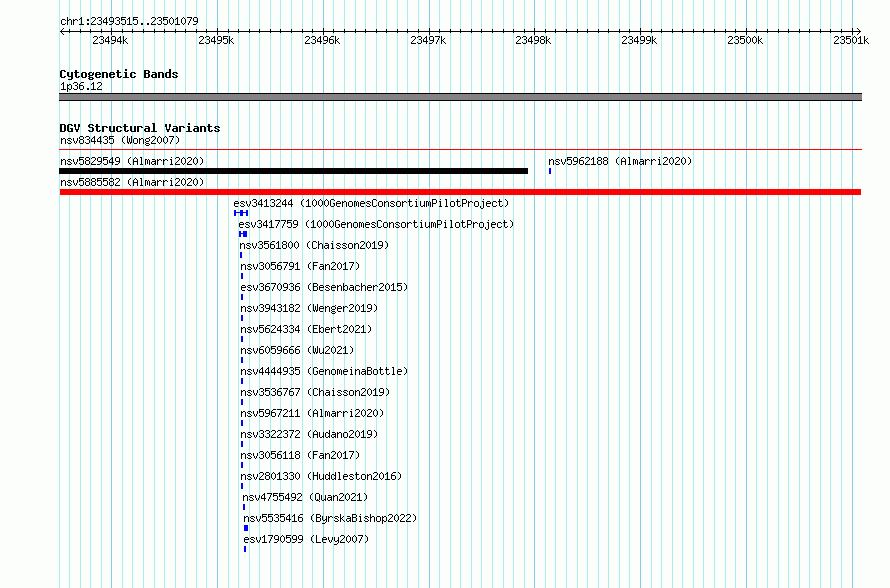This screenshot has height=588, width=890.
Task: Click the blue nsv2801330 variant glyph
Action: (x=242, y=486)
